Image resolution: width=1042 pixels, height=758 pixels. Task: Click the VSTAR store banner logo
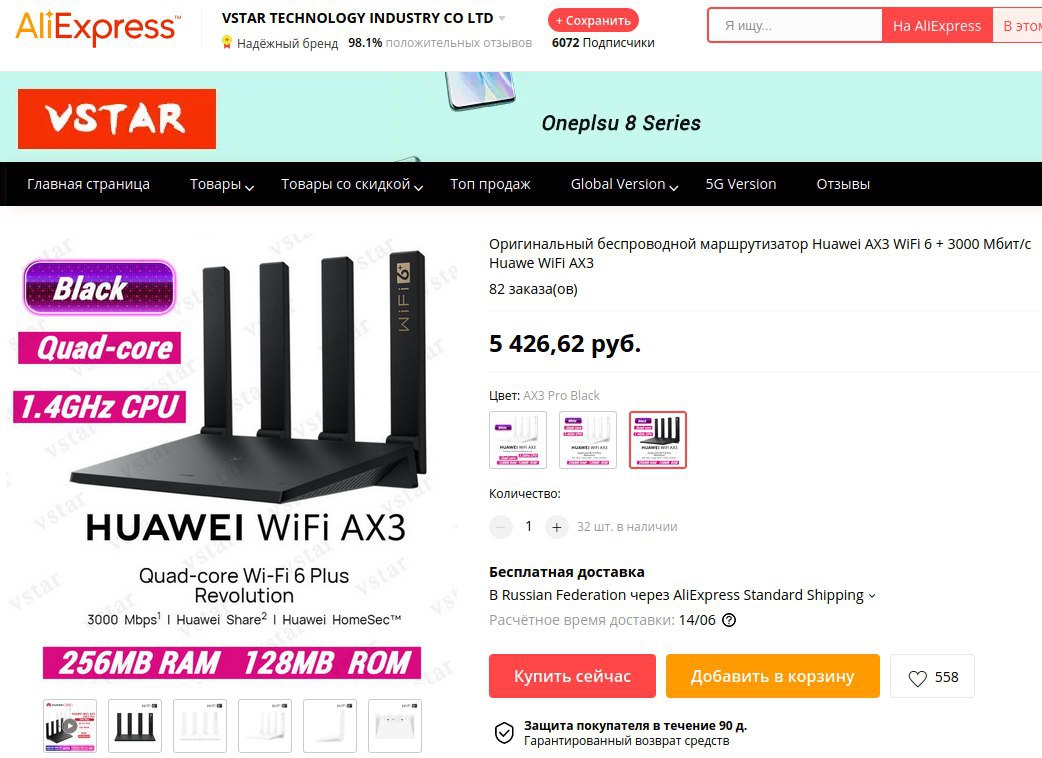[x=117, y=119]
